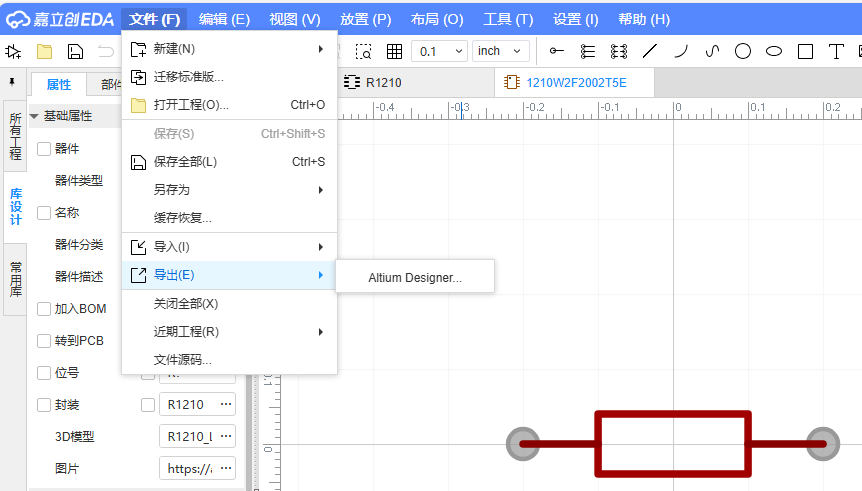Open the 布局 (O) menu
The width and height of the screenshot is (862, 491).
437,20
